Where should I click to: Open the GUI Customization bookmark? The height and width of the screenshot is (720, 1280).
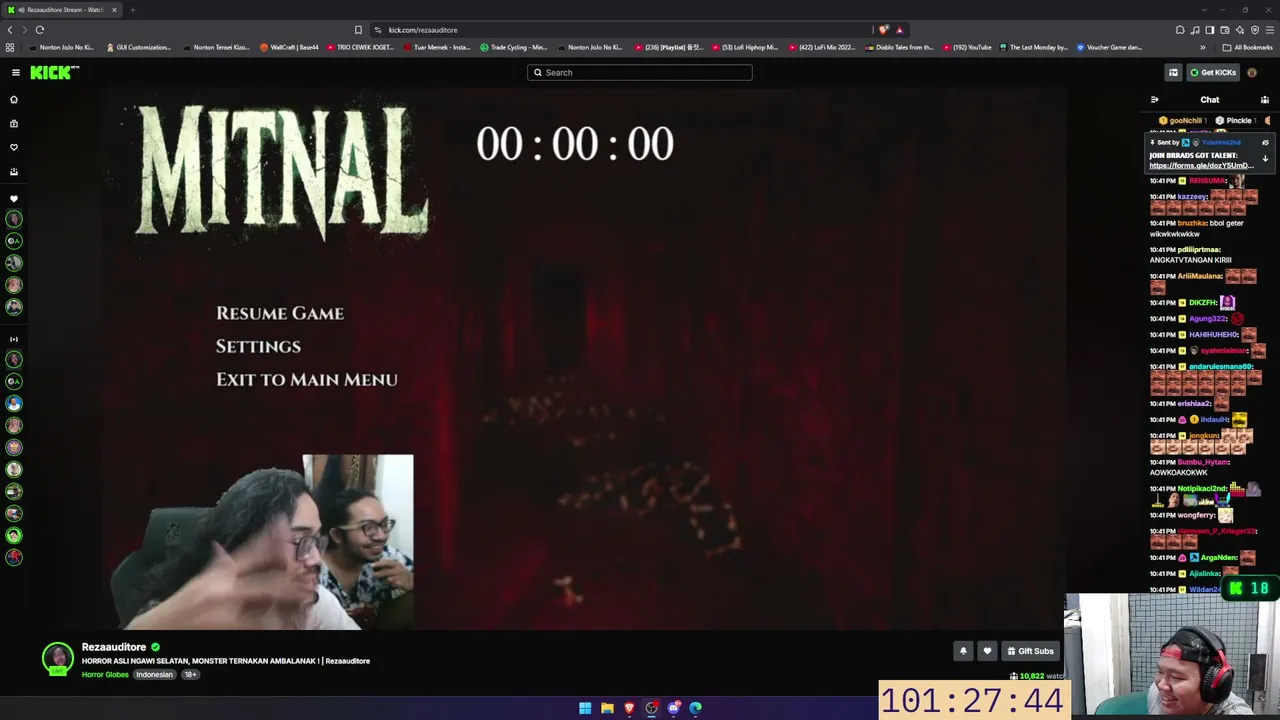coord(138,47)
